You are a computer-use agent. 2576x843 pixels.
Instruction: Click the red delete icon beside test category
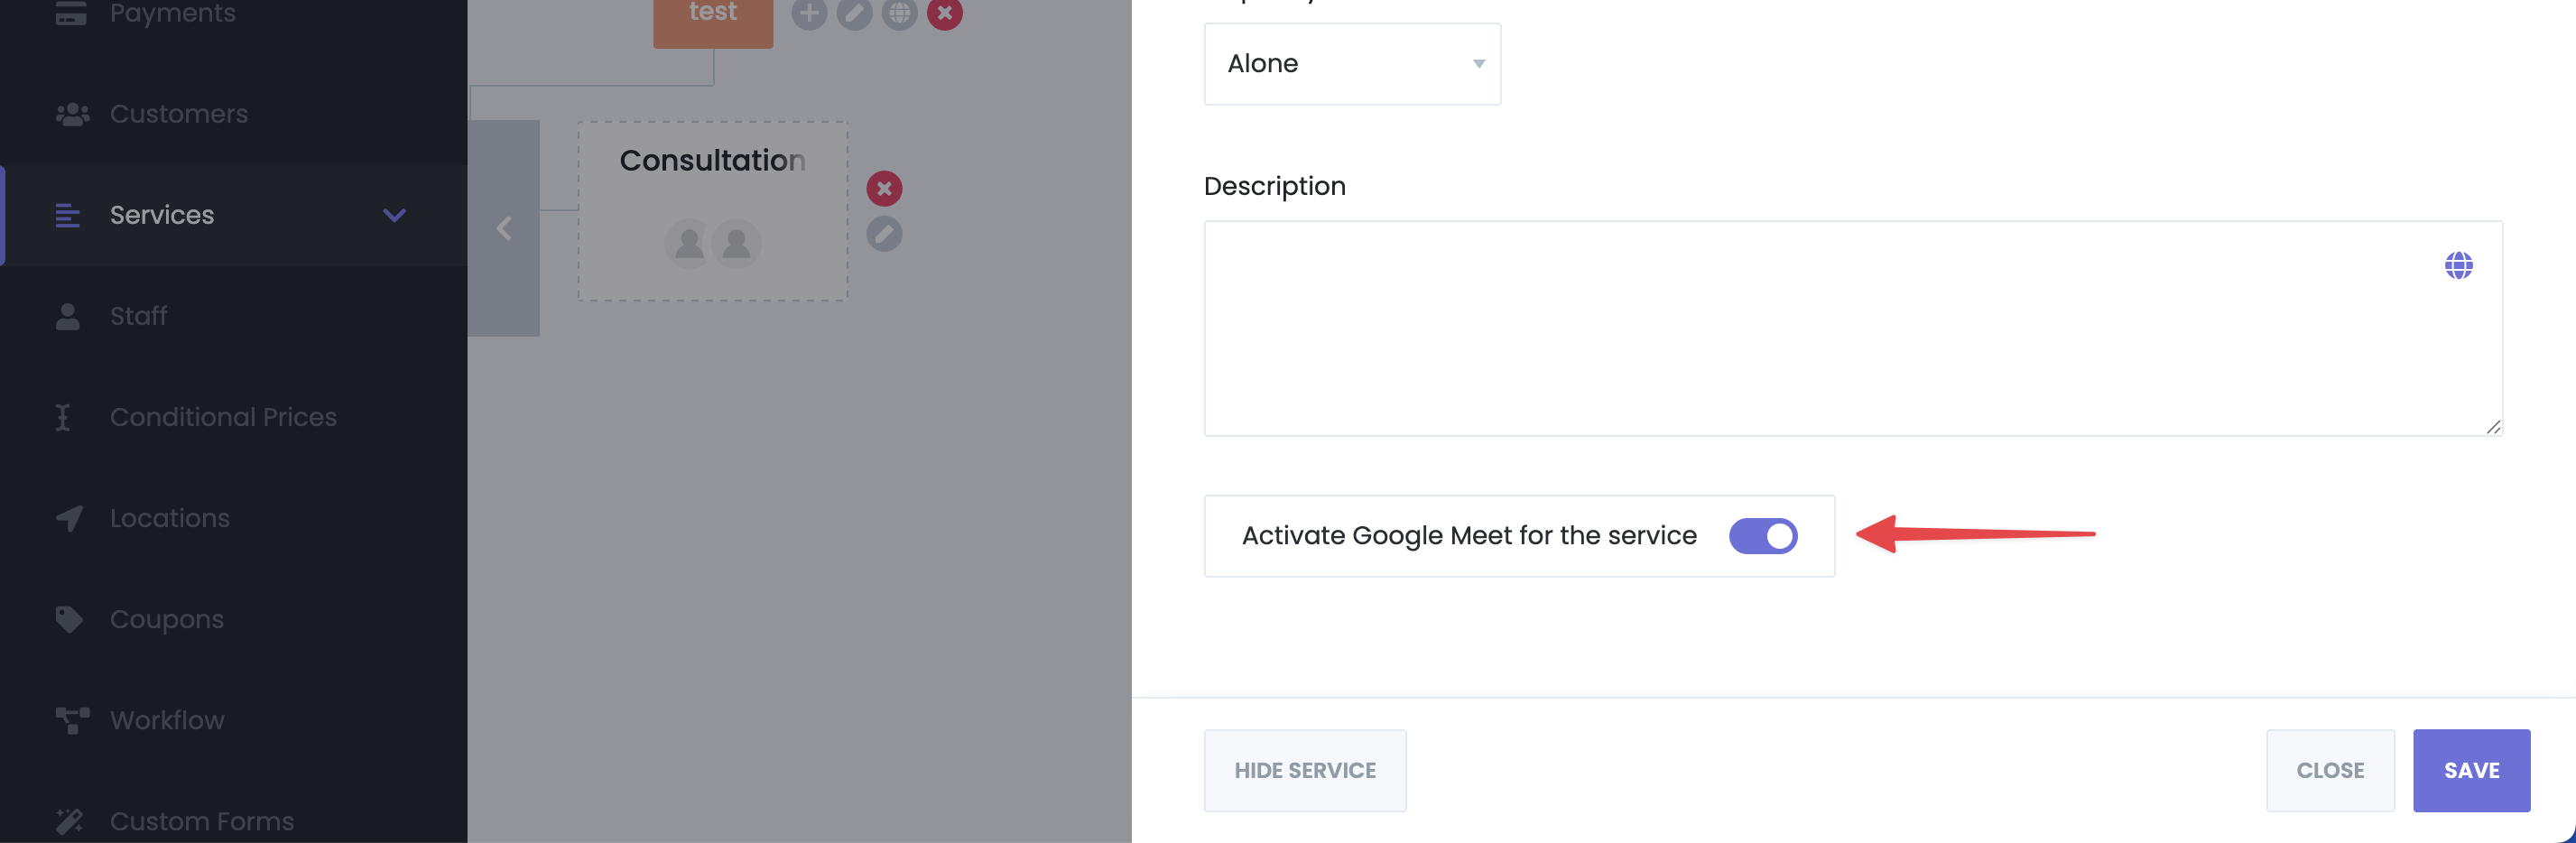tap(944, 13)
